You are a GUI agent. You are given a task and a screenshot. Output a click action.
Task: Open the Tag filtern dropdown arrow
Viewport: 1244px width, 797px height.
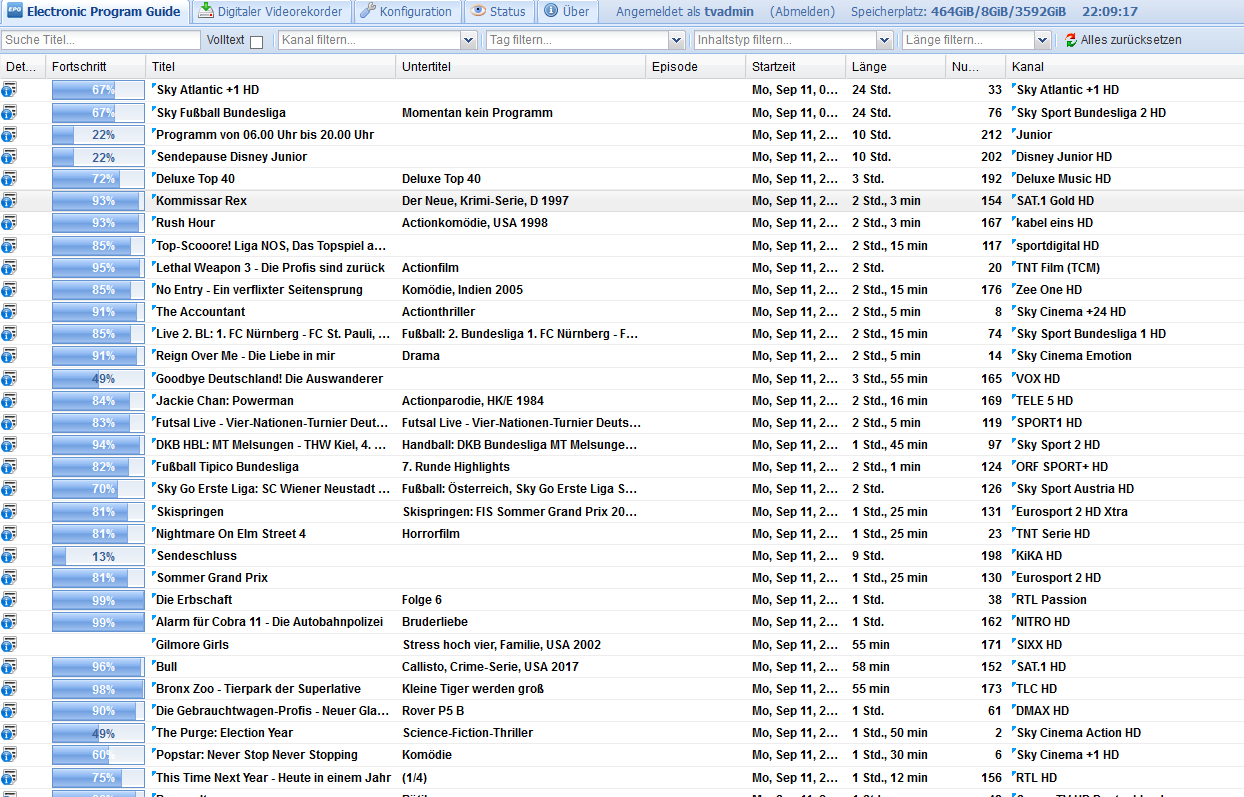tap(676, 40)
